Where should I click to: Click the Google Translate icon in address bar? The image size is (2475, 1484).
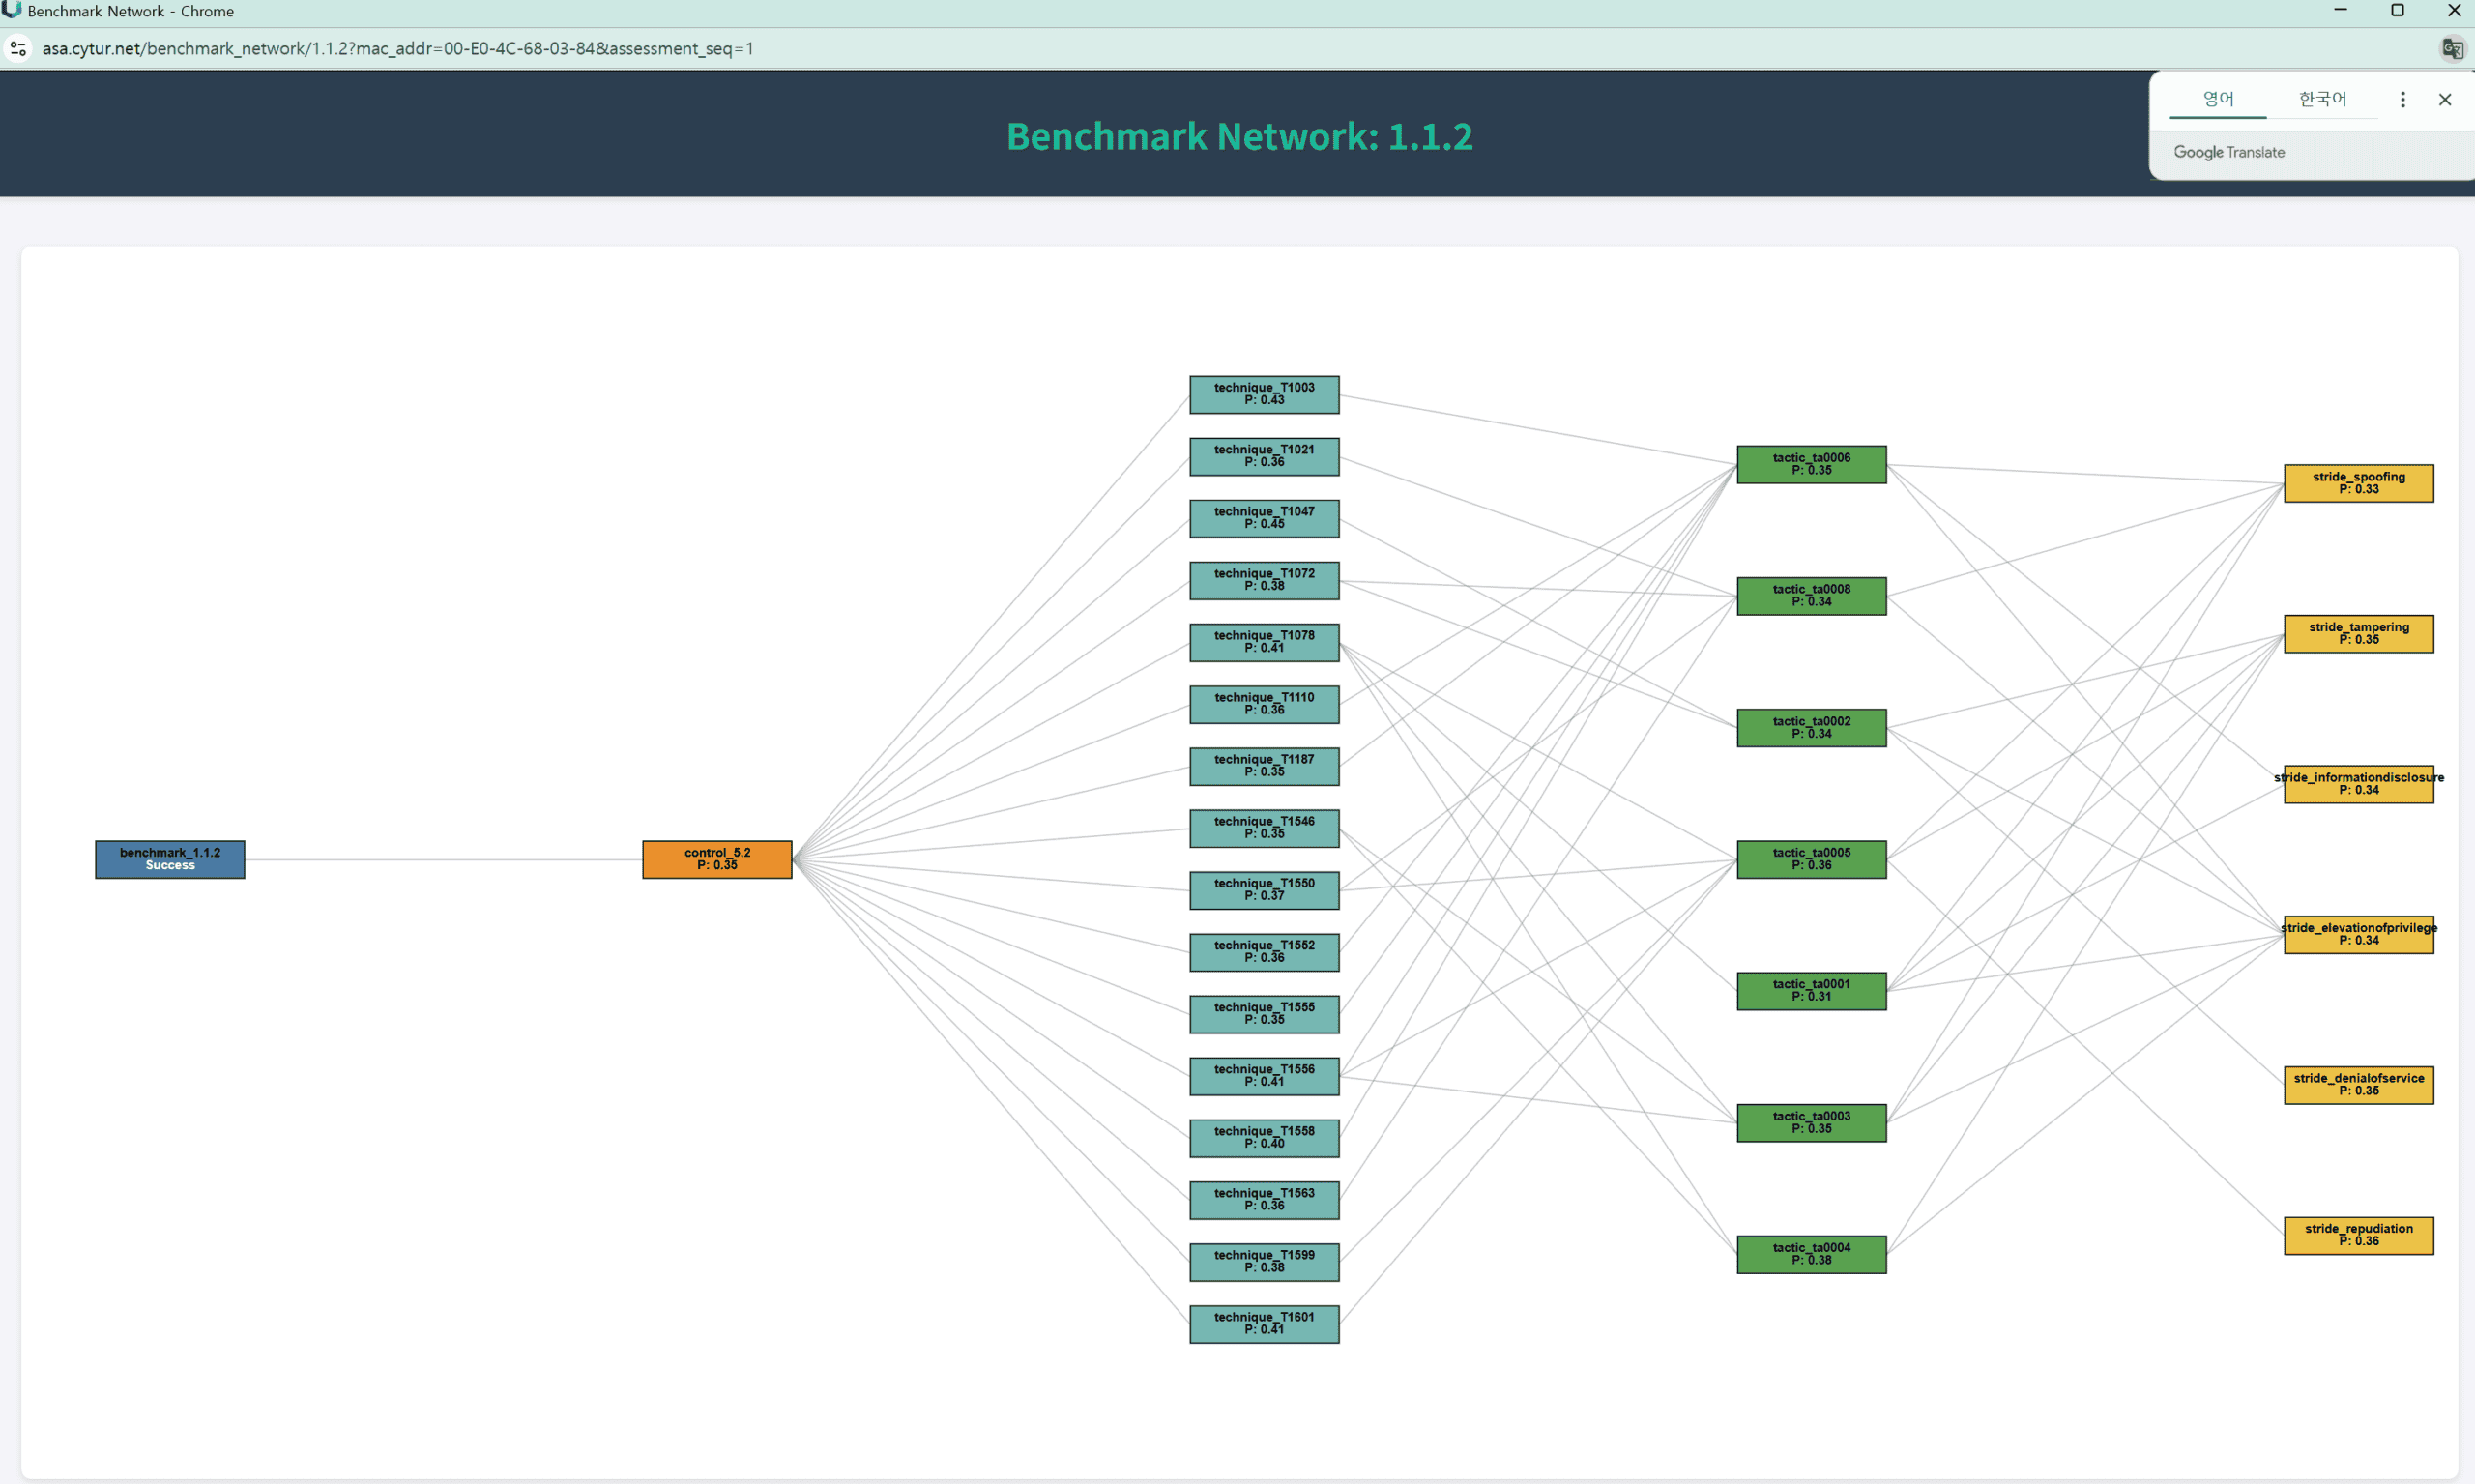pos(2452,48)
